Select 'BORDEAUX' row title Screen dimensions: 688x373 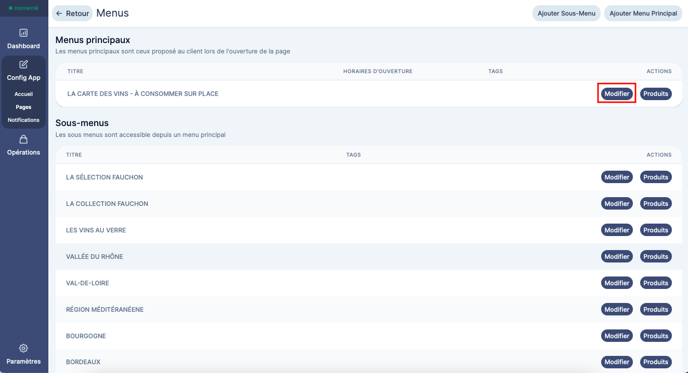click(83, 362)
